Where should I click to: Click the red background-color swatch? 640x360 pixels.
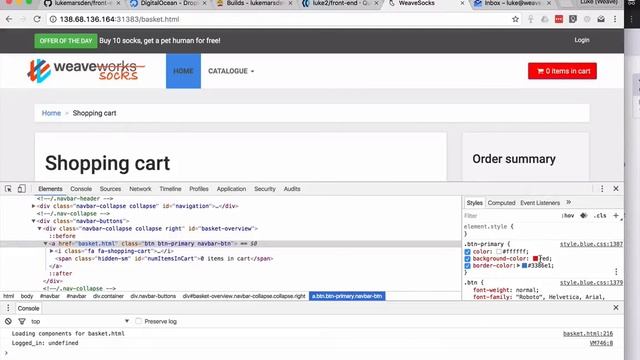tap(535, 259)
